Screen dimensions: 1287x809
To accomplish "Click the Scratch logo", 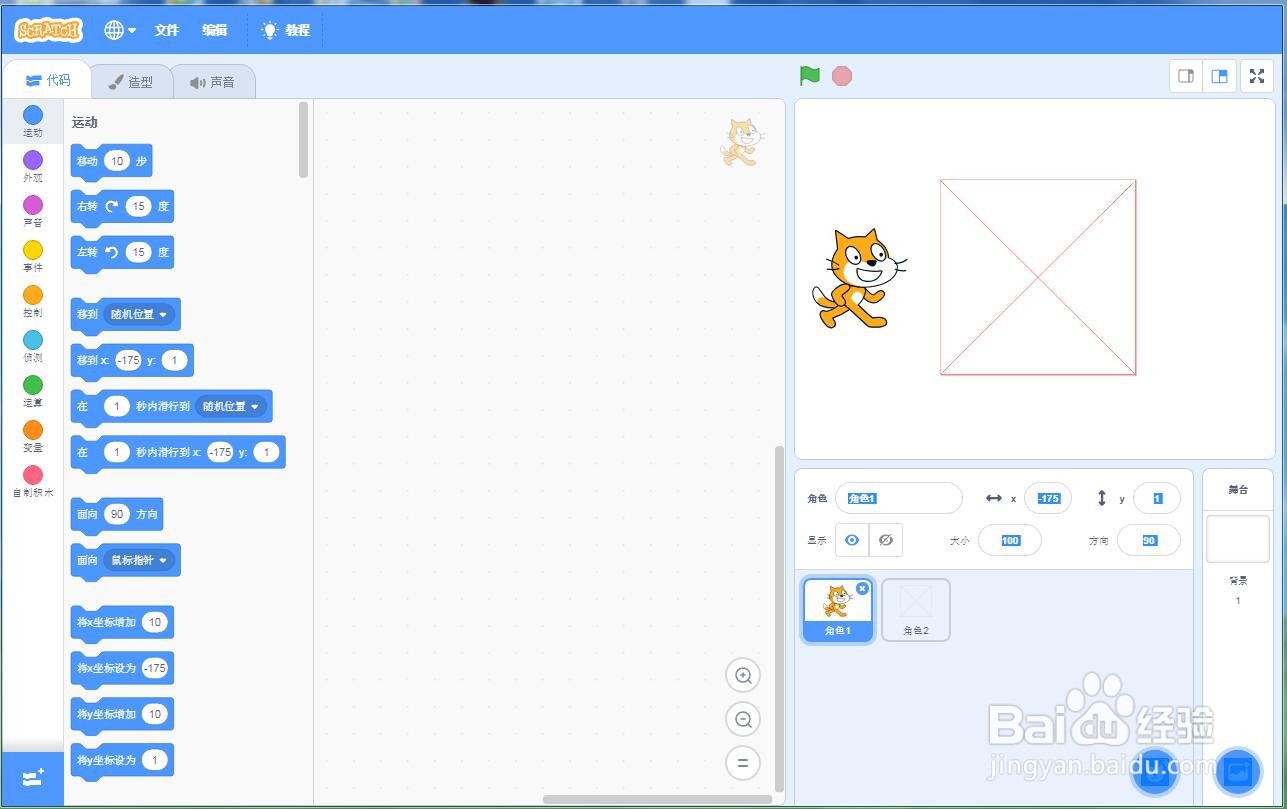I will (x=48, y=30).
